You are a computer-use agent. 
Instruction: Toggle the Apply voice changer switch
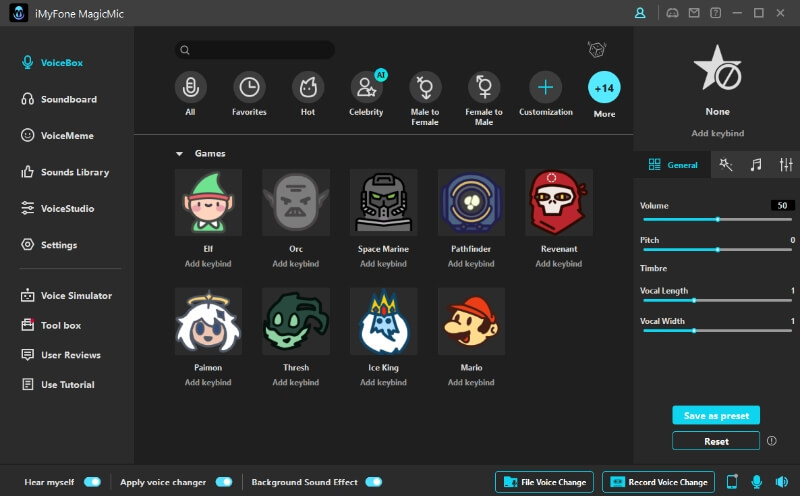click(x=224, y=482)
